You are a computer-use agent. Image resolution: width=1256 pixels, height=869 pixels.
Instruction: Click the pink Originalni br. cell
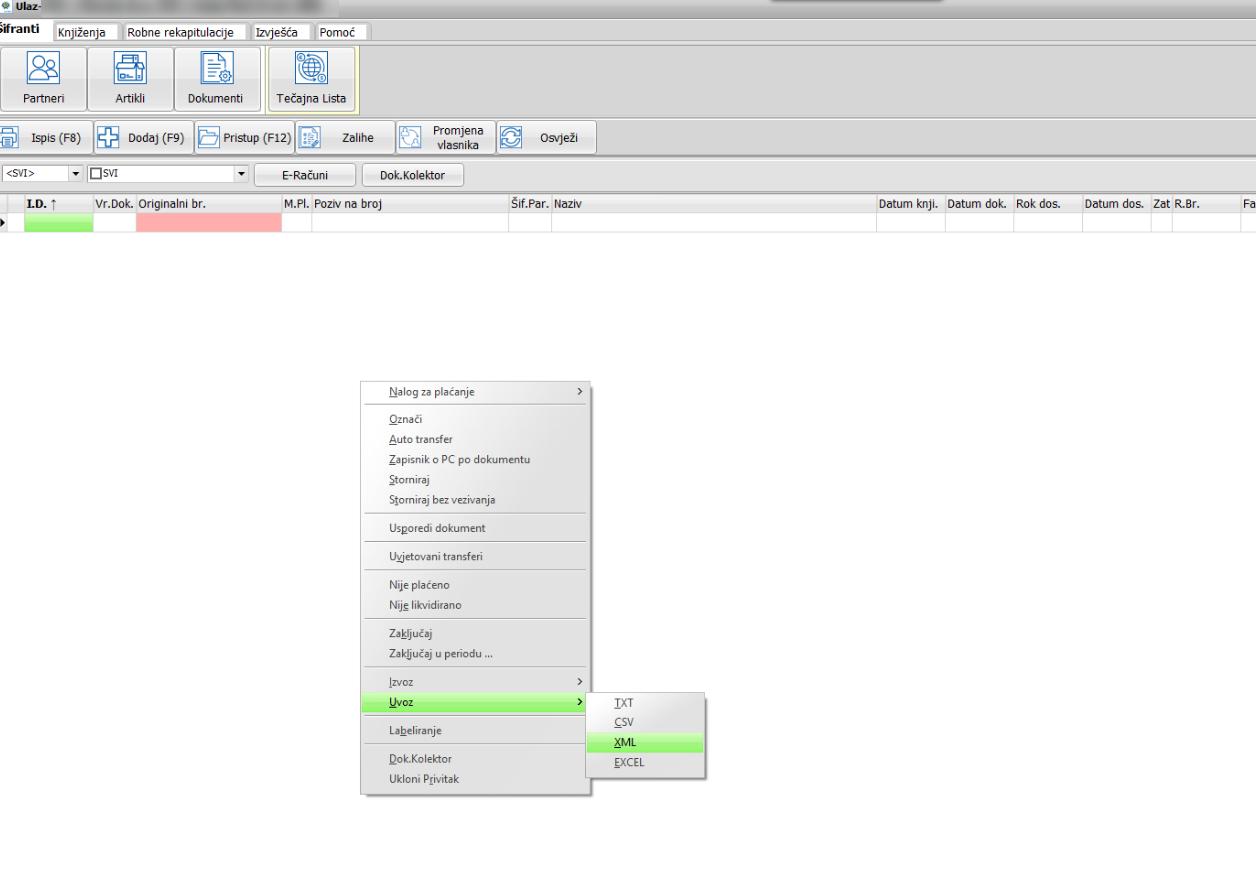(x=208, y=223)
